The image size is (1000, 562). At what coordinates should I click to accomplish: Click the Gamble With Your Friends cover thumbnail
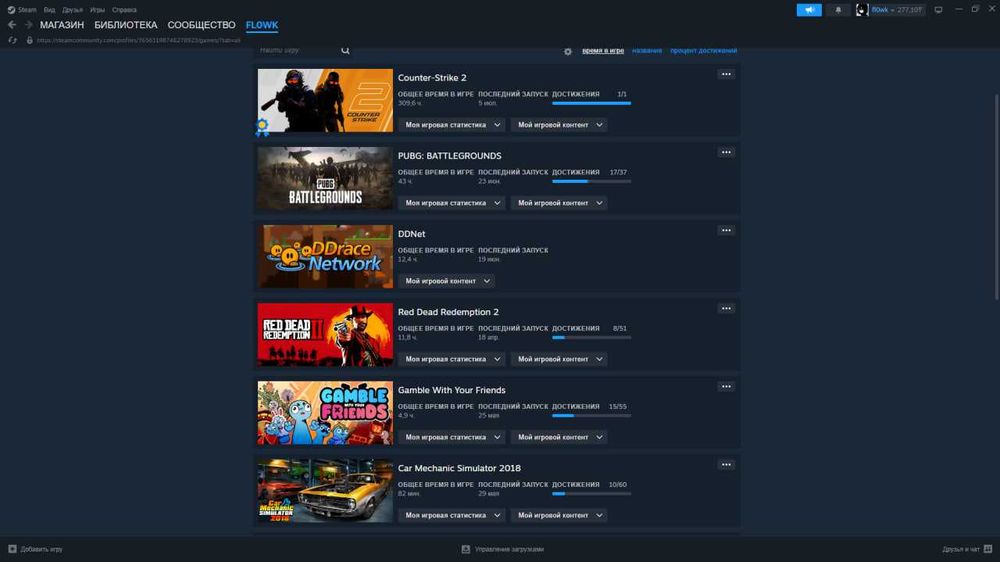[x=325, y=413]
